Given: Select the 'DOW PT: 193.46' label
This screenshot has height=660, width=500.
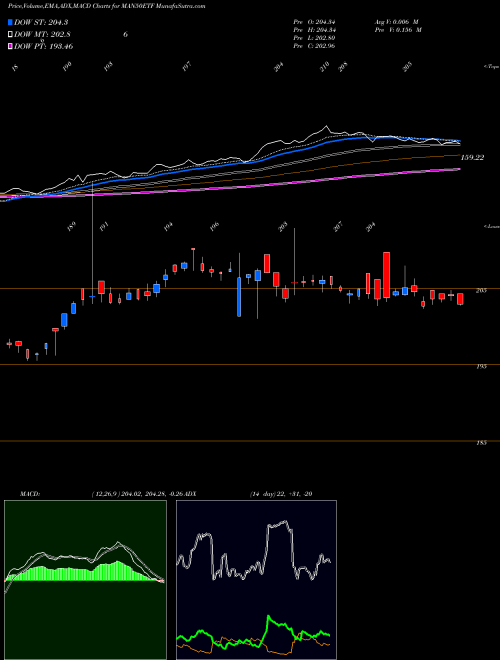Looking at the screenshot, I should pyautogui.click(x=43, y=46).
